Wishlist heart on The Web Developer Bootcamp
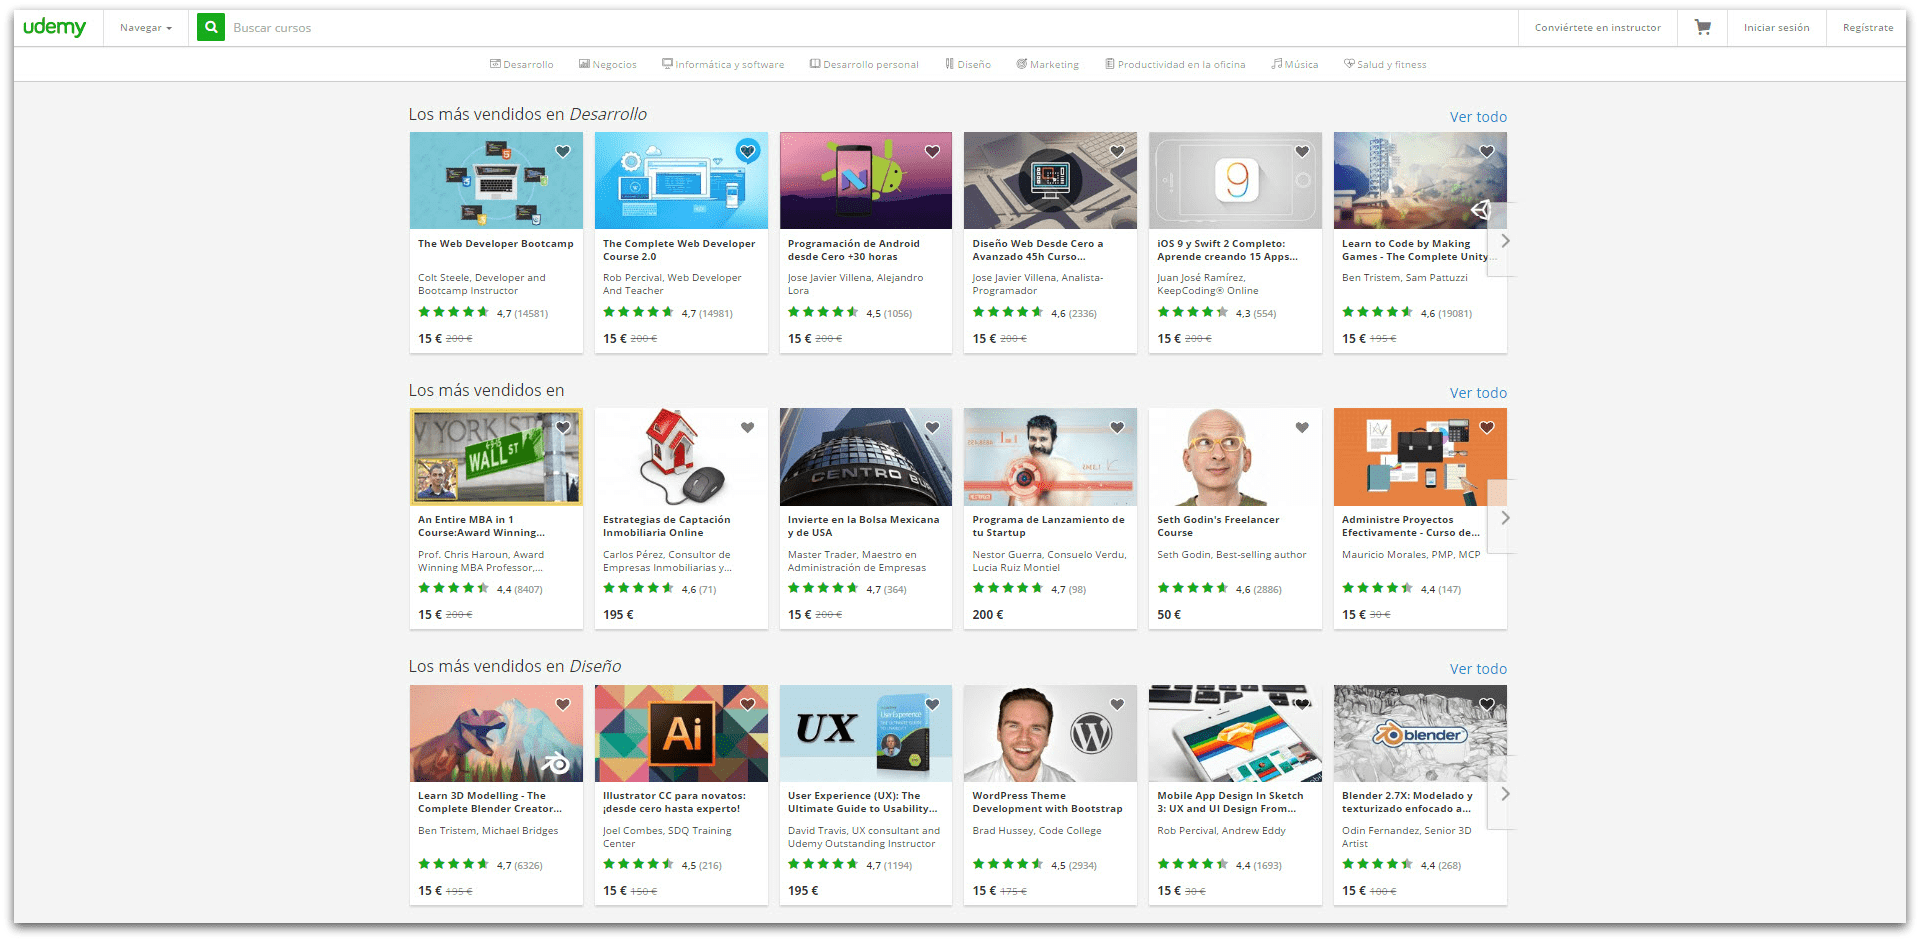This screenshot has width=1920, height=941. pos(563,152)
